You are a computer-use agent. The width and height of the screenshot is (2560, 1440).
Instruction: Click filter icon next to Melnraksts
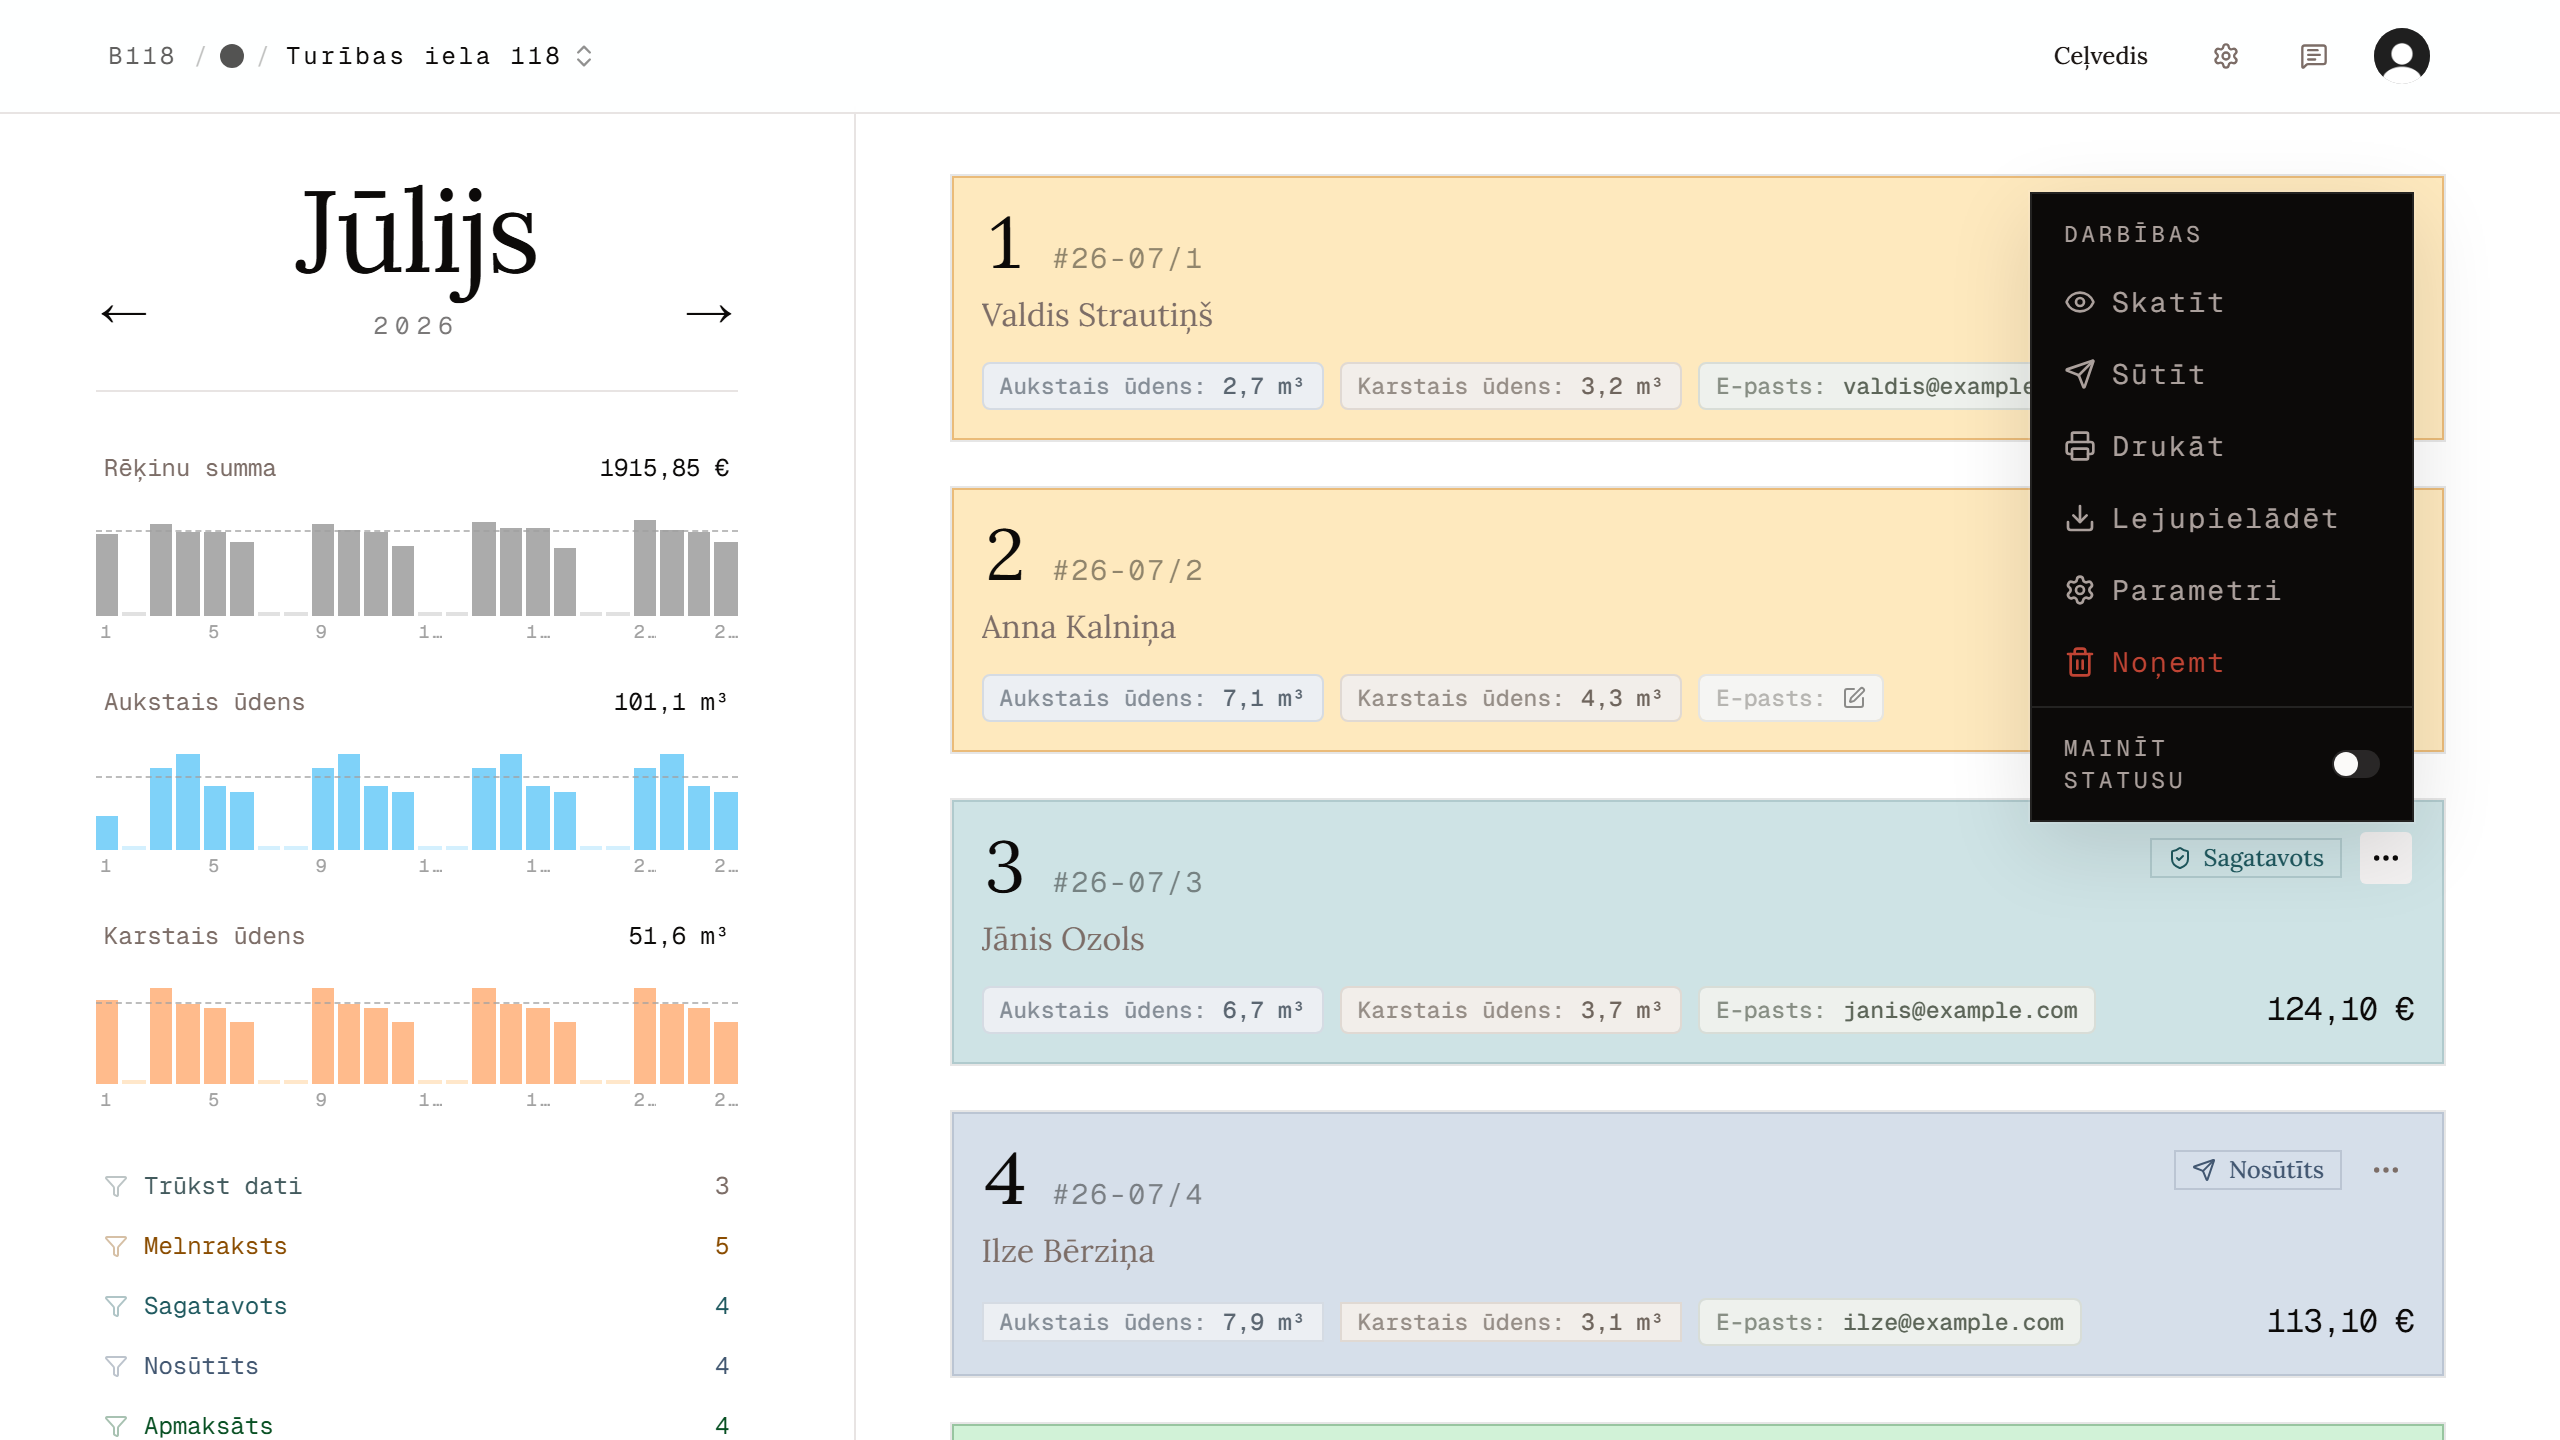(116, 1246)
